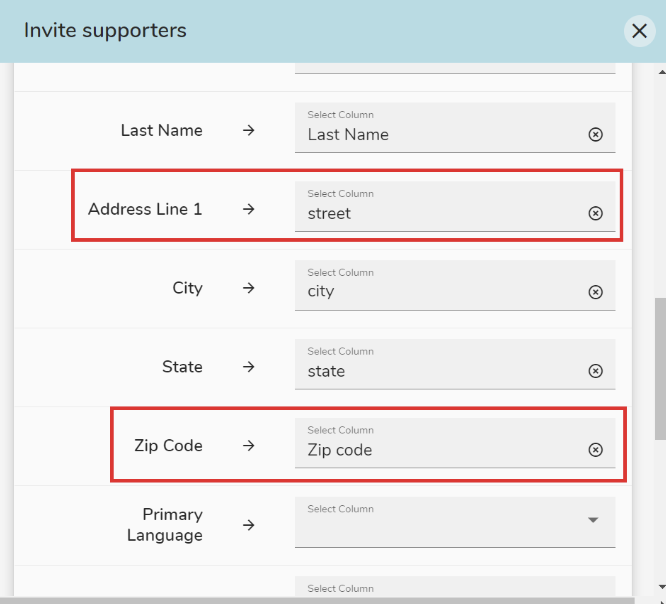Screen dimensions: 666x604
Task: Click the arrow next to State
Action: point(248,367)
